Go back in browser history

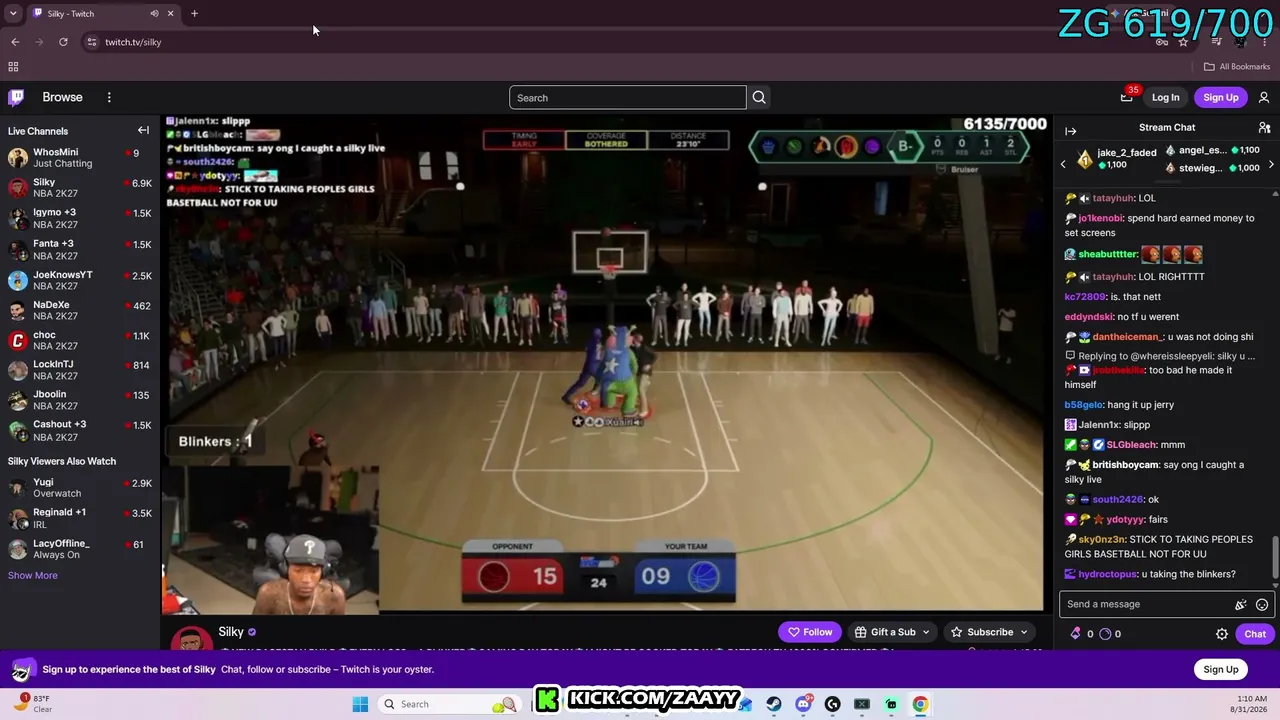coord(15,42)
